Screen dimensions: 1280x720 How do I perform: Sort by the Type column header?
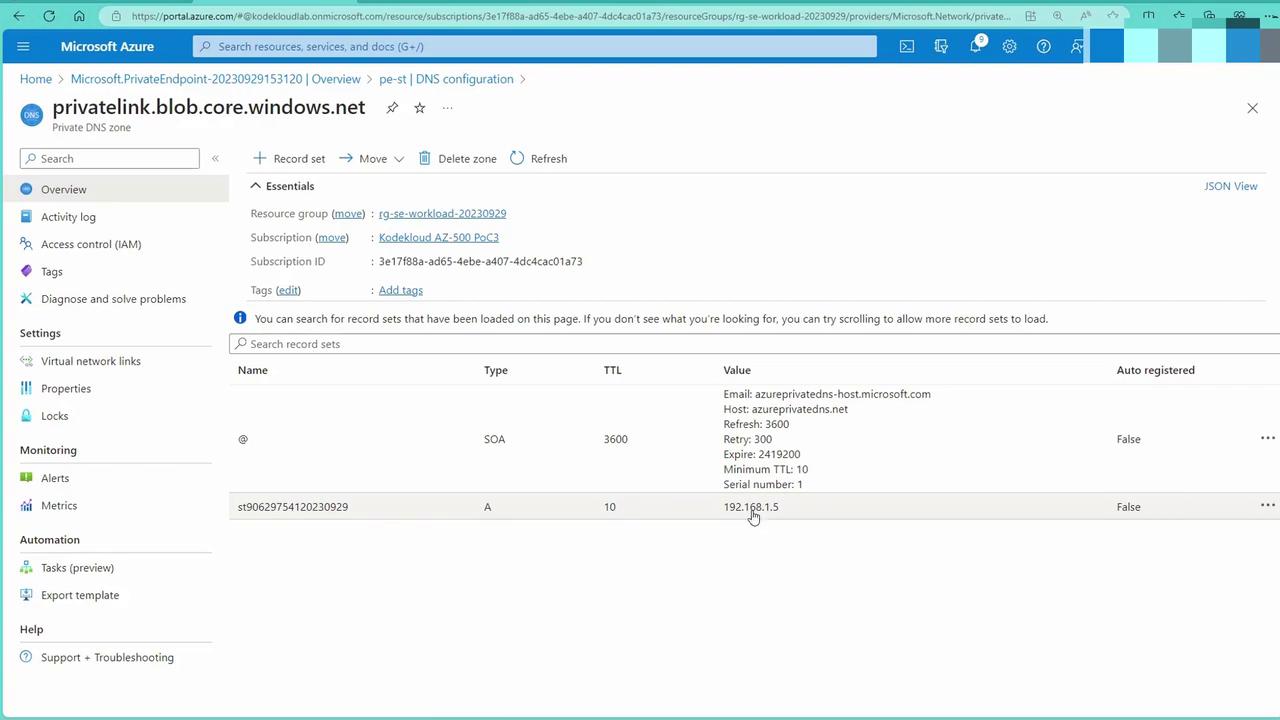point(496,370)
